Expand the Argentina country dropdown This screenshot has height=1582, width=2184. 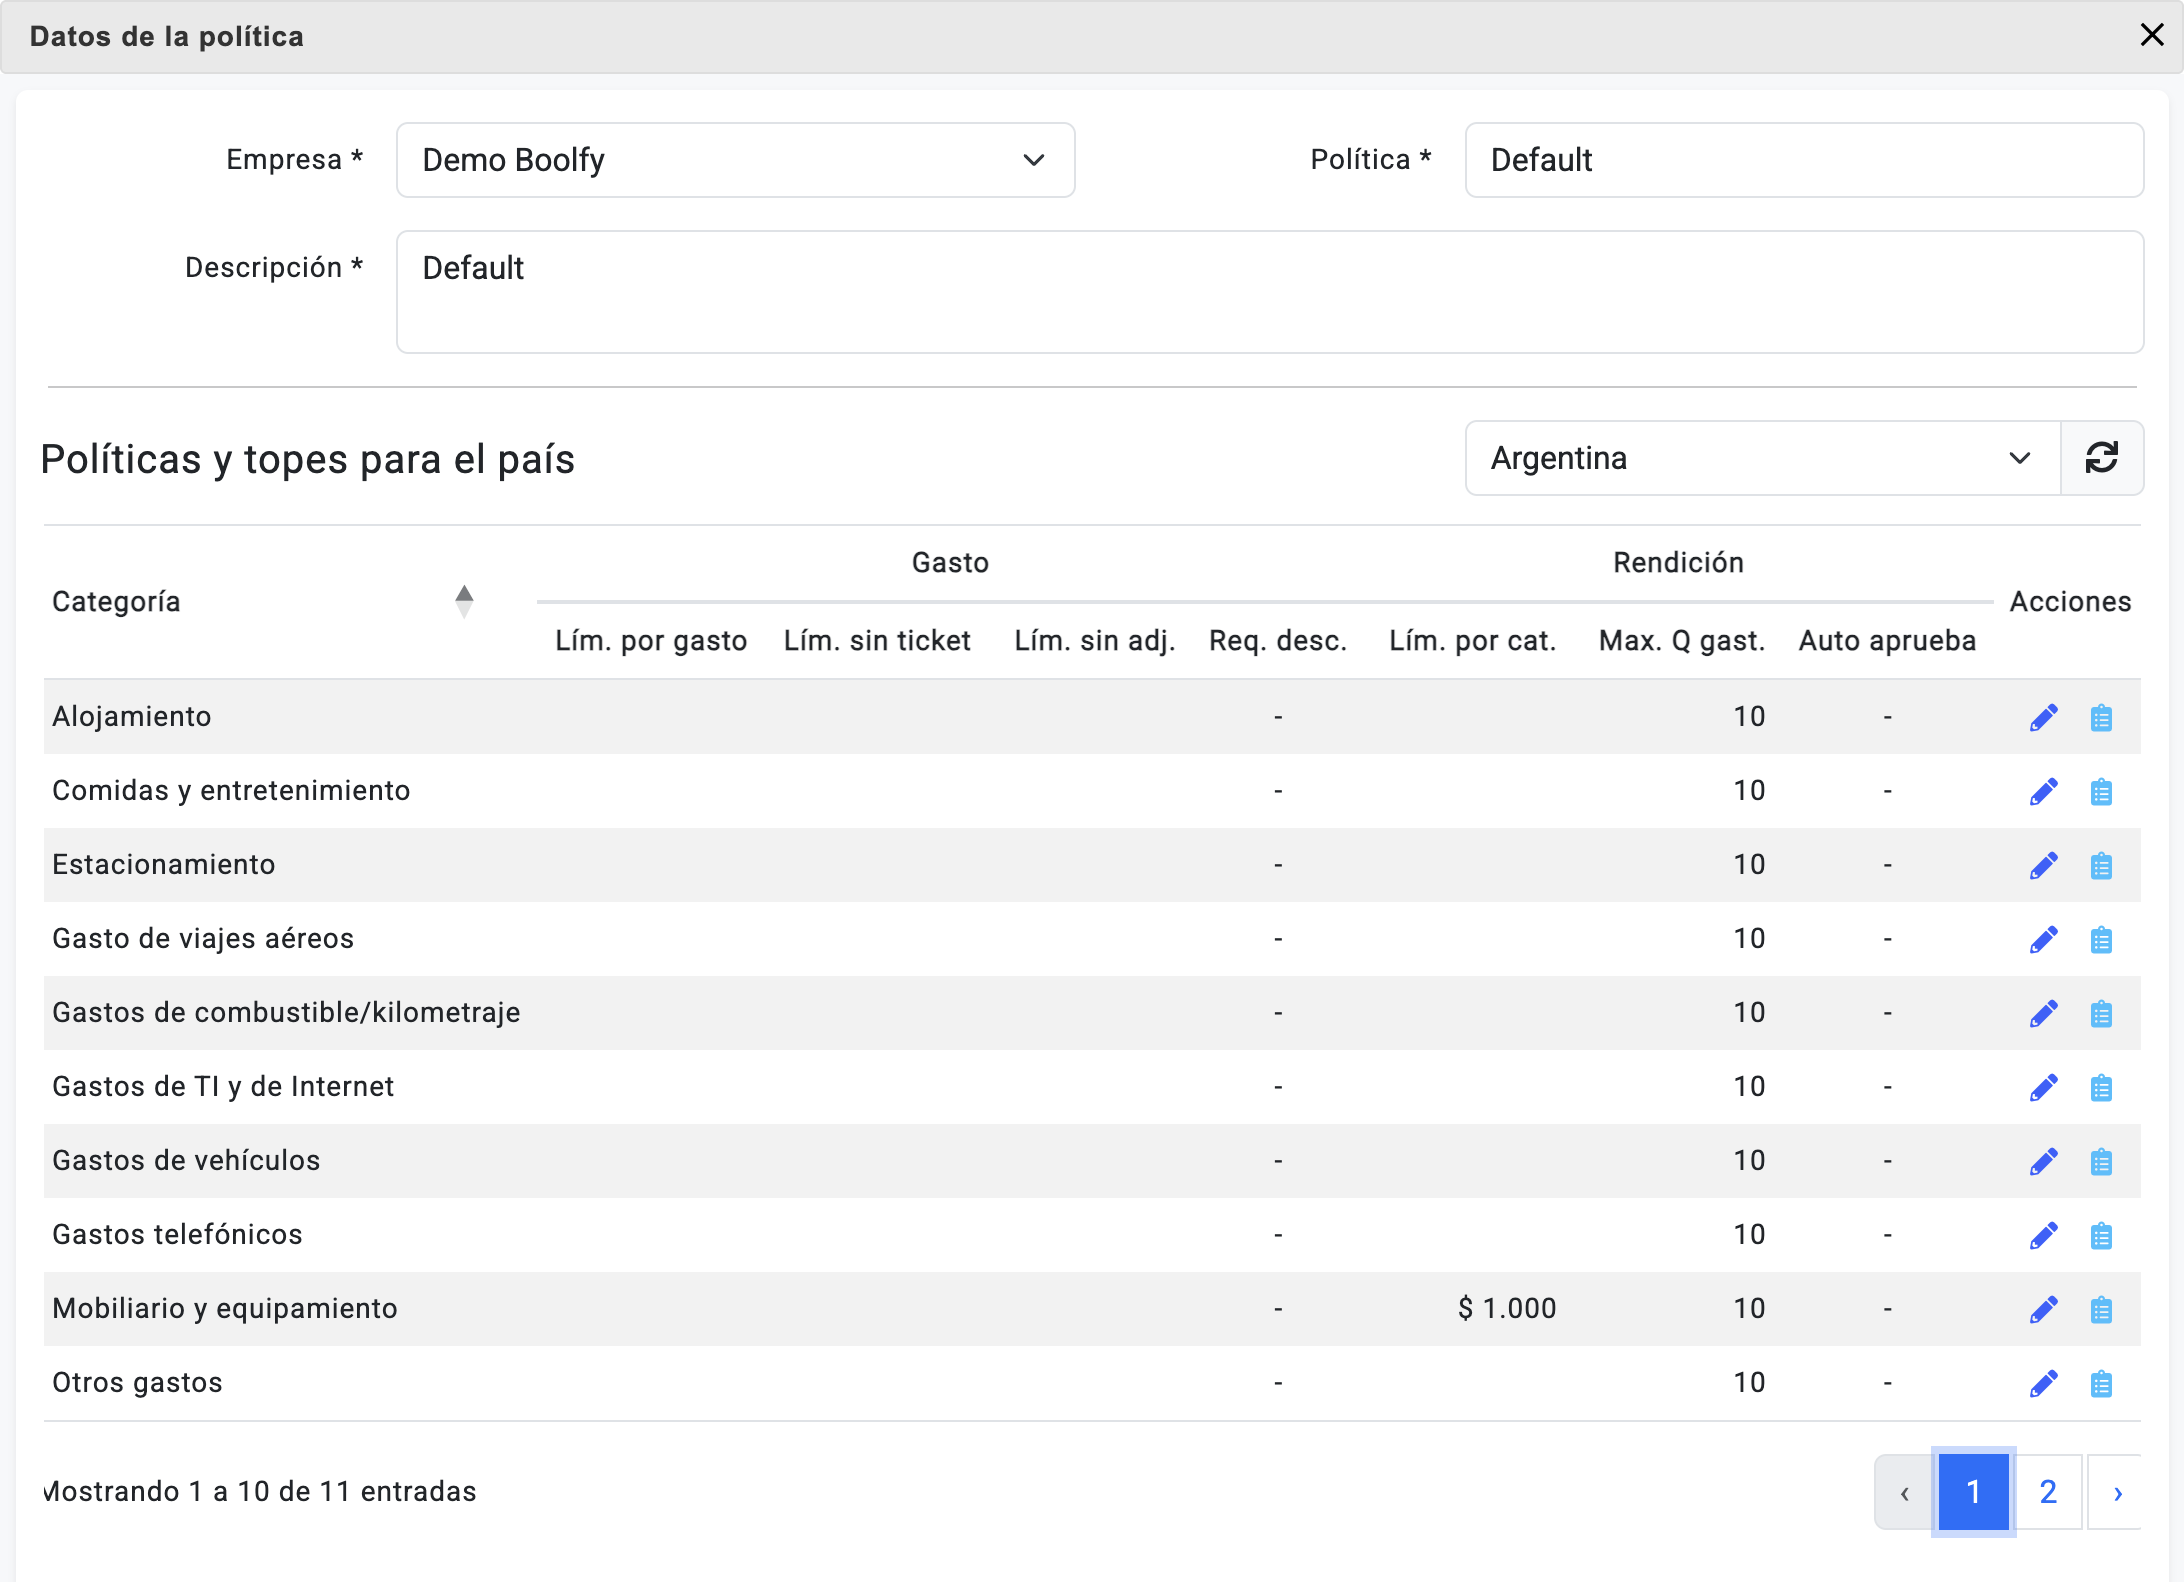coord(1762,458)
